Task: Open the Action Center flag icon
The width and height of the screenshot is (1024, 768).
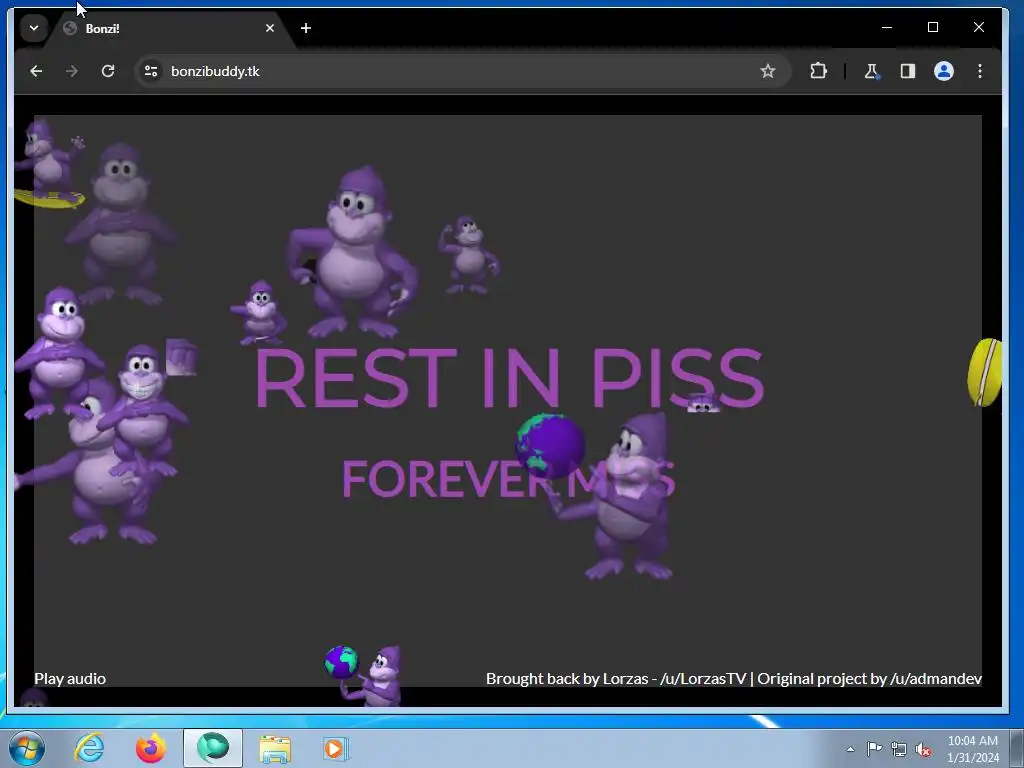Action: 874,748
